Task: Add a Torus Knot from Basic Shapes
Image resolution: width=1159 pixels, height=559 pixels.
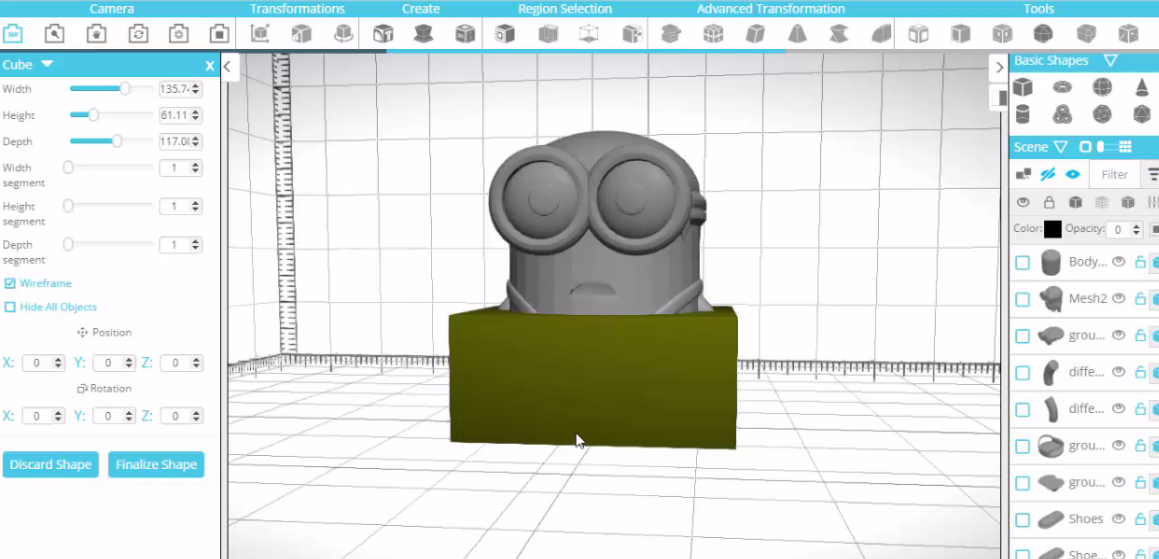Action: tap(1062, 114)
